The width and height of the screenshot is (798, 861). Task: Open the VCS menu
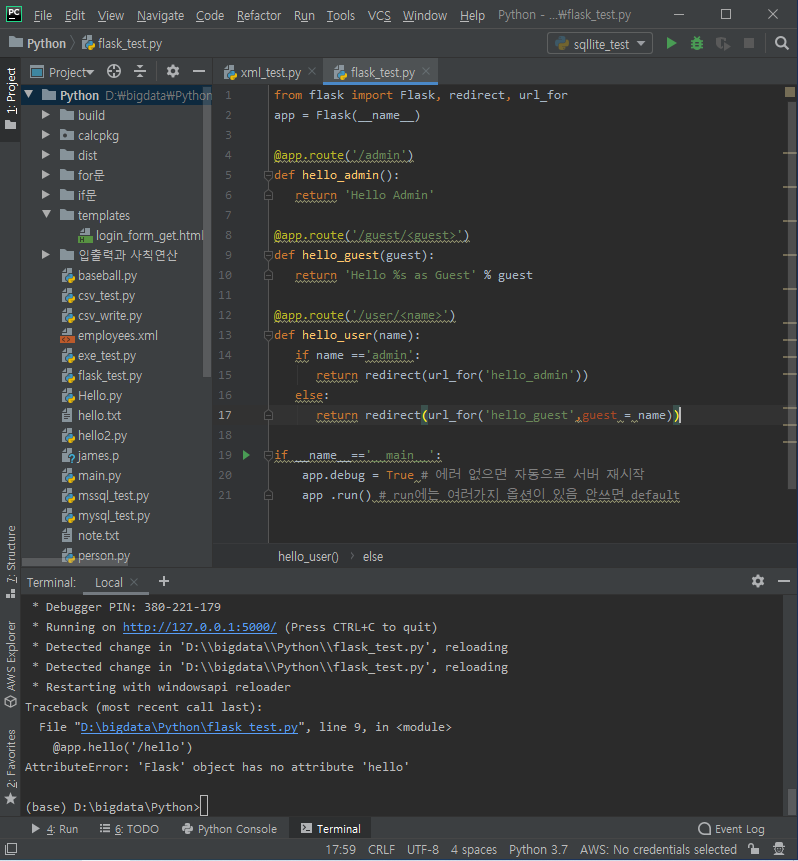tap(379, 15)
